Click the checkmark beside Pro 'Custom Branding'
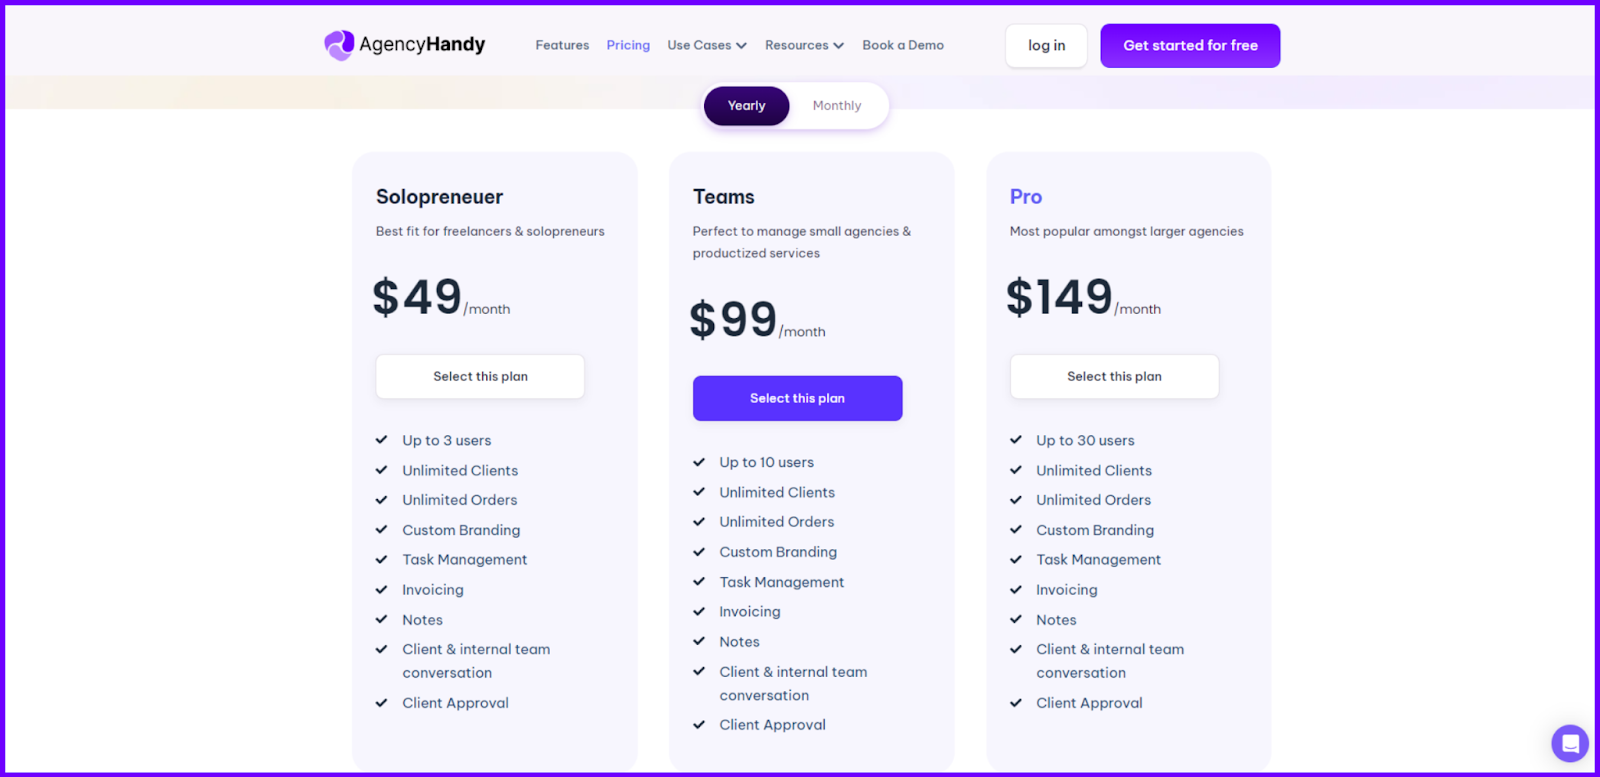Viewport: 1600px width, 777px height. coord(1015,529)
